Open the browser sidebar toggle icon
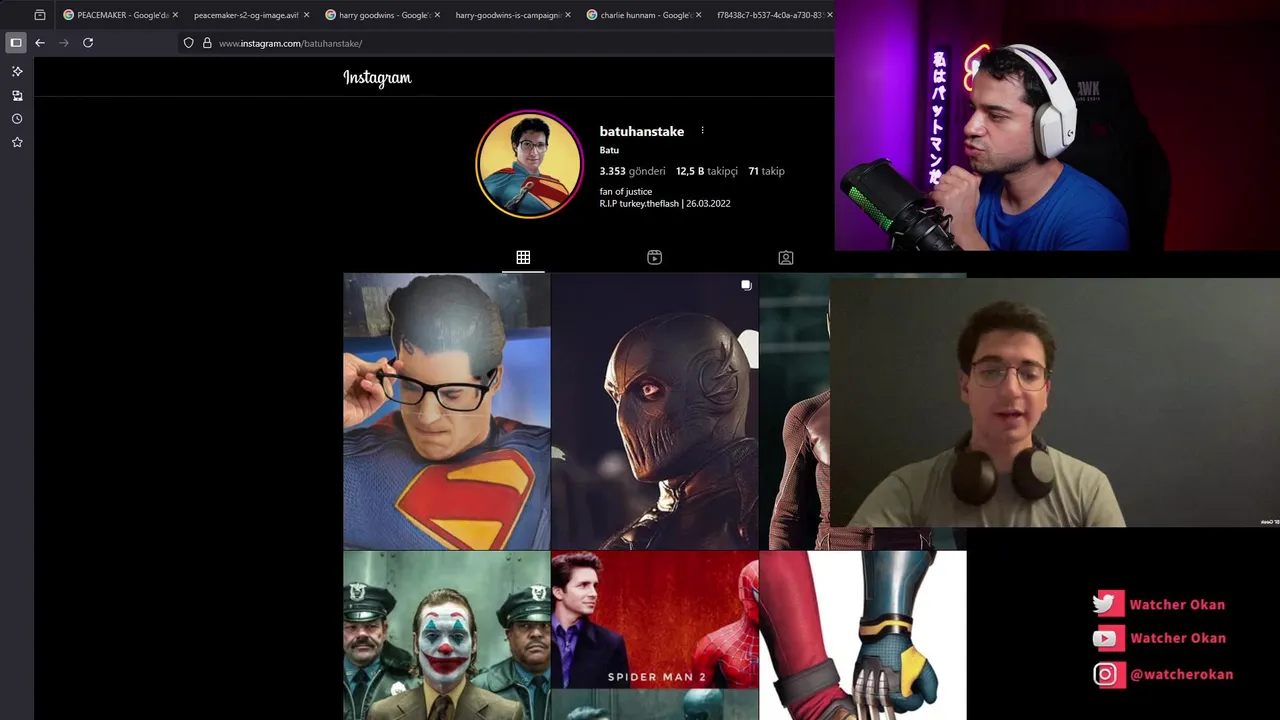Image resolution: width=1280 pixels, height=720 pixels. pos(16,43)
